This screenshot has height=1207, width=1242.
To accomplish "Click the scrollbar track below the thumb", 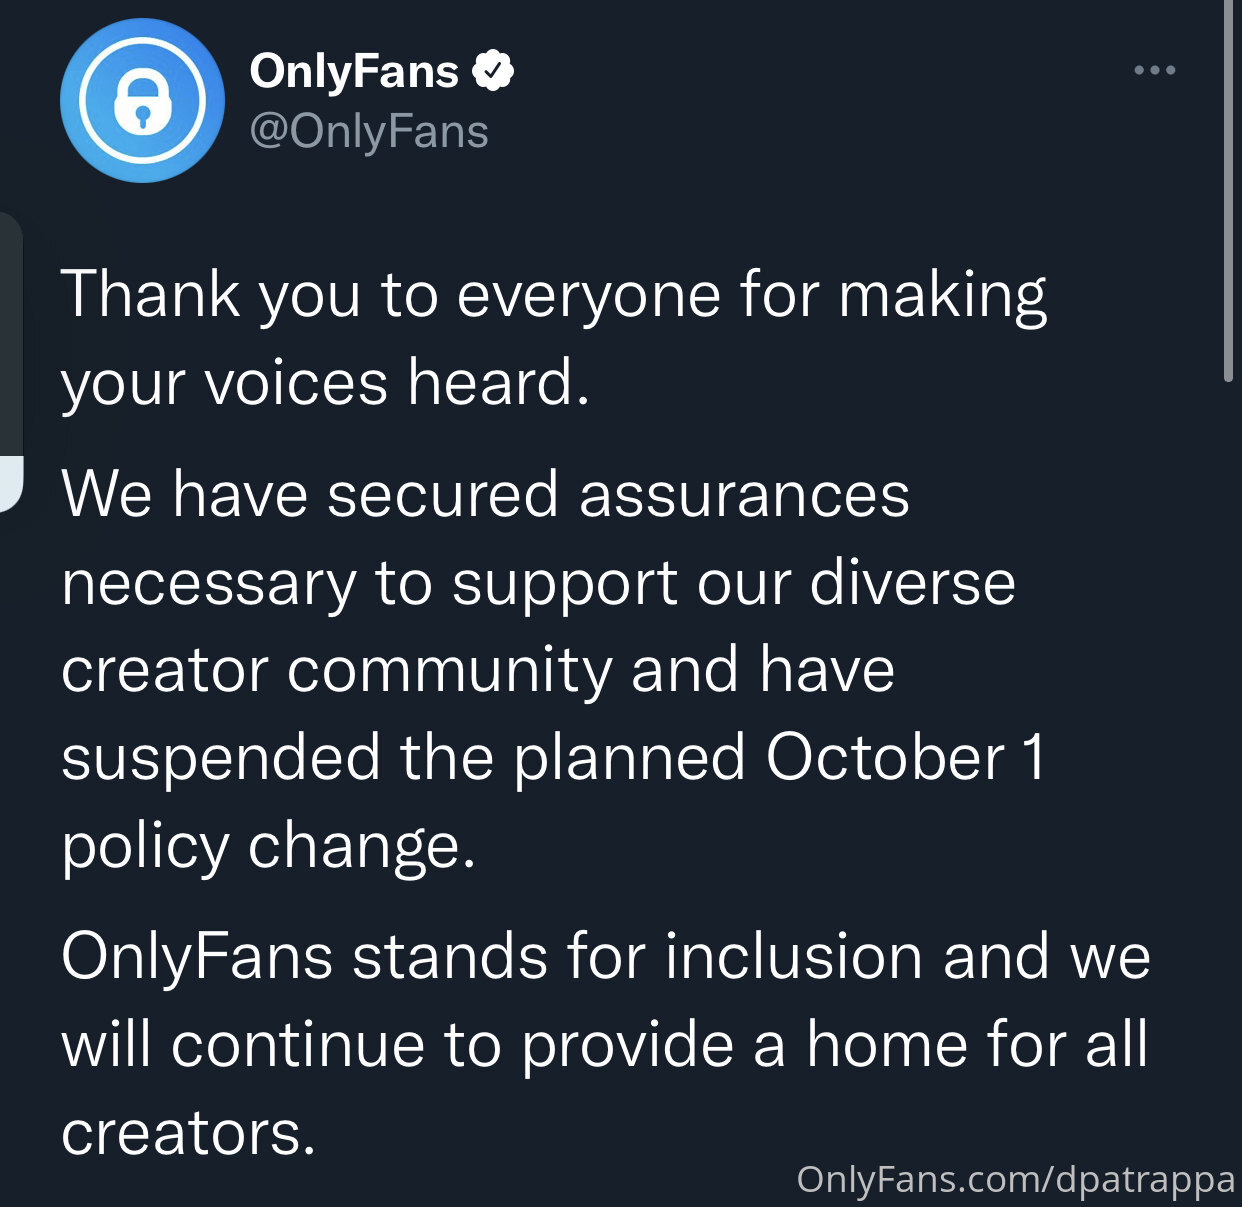I will coord(1229,790).
